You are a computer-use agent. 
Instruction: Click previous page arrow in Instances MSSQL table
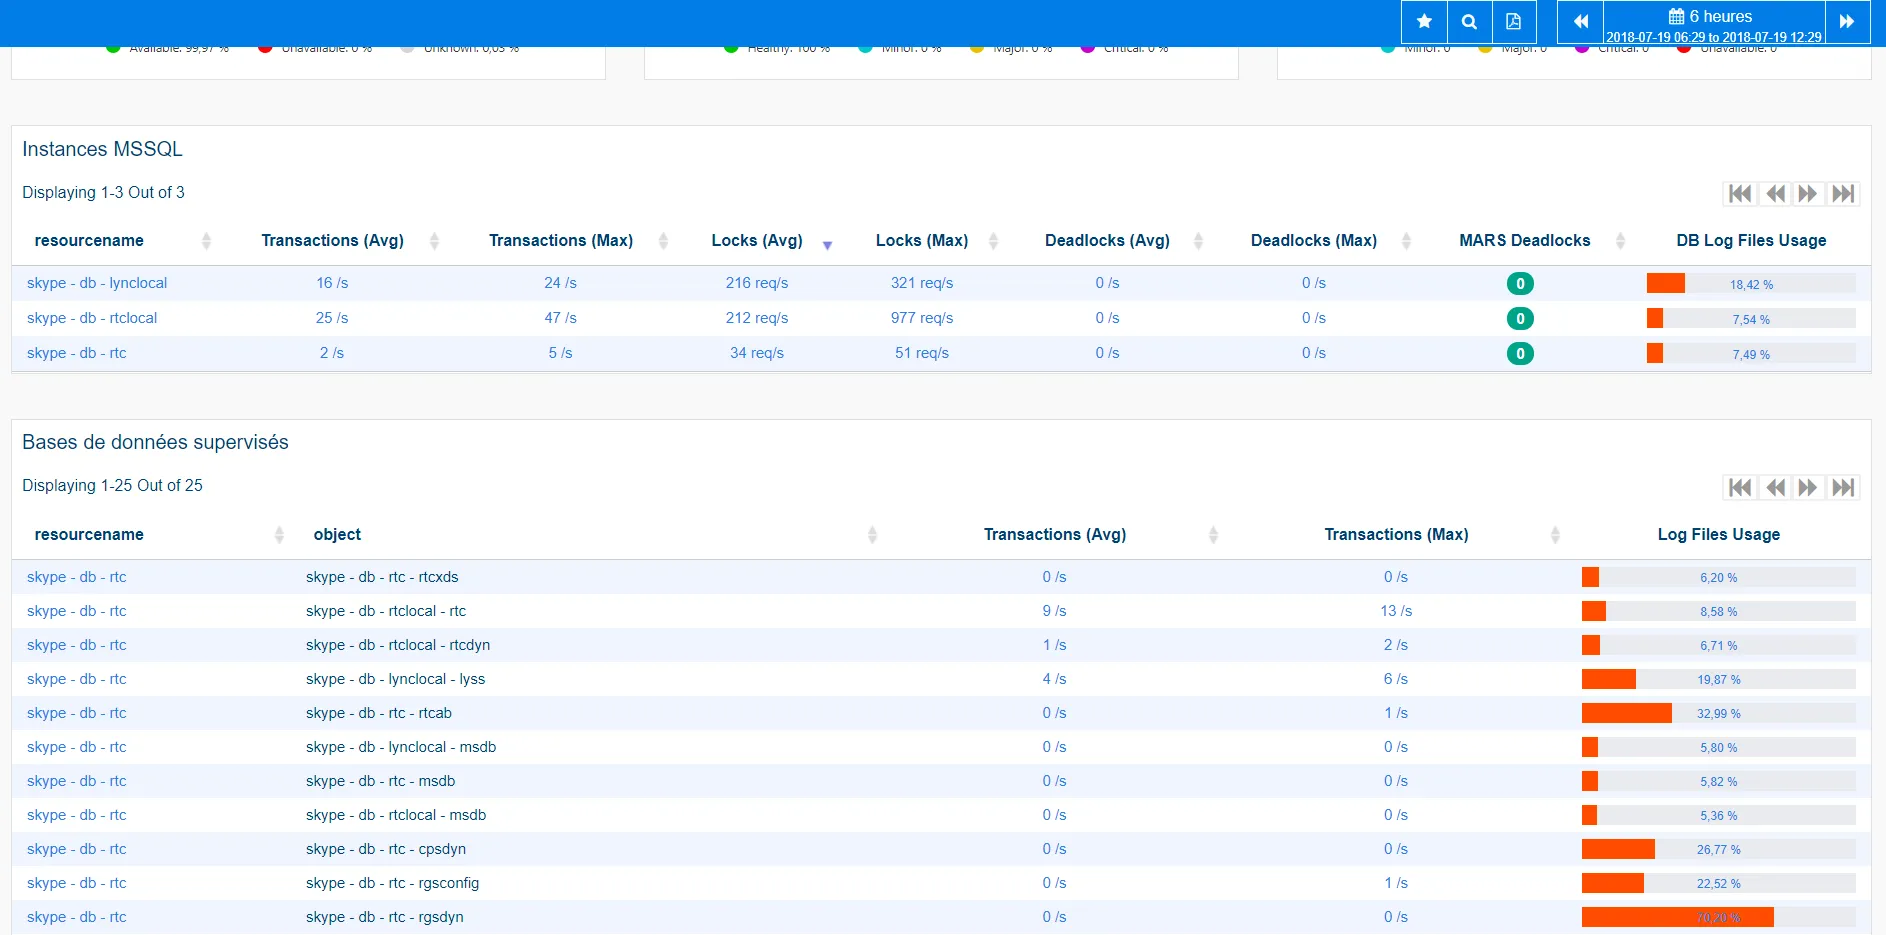click(1774, 193)
